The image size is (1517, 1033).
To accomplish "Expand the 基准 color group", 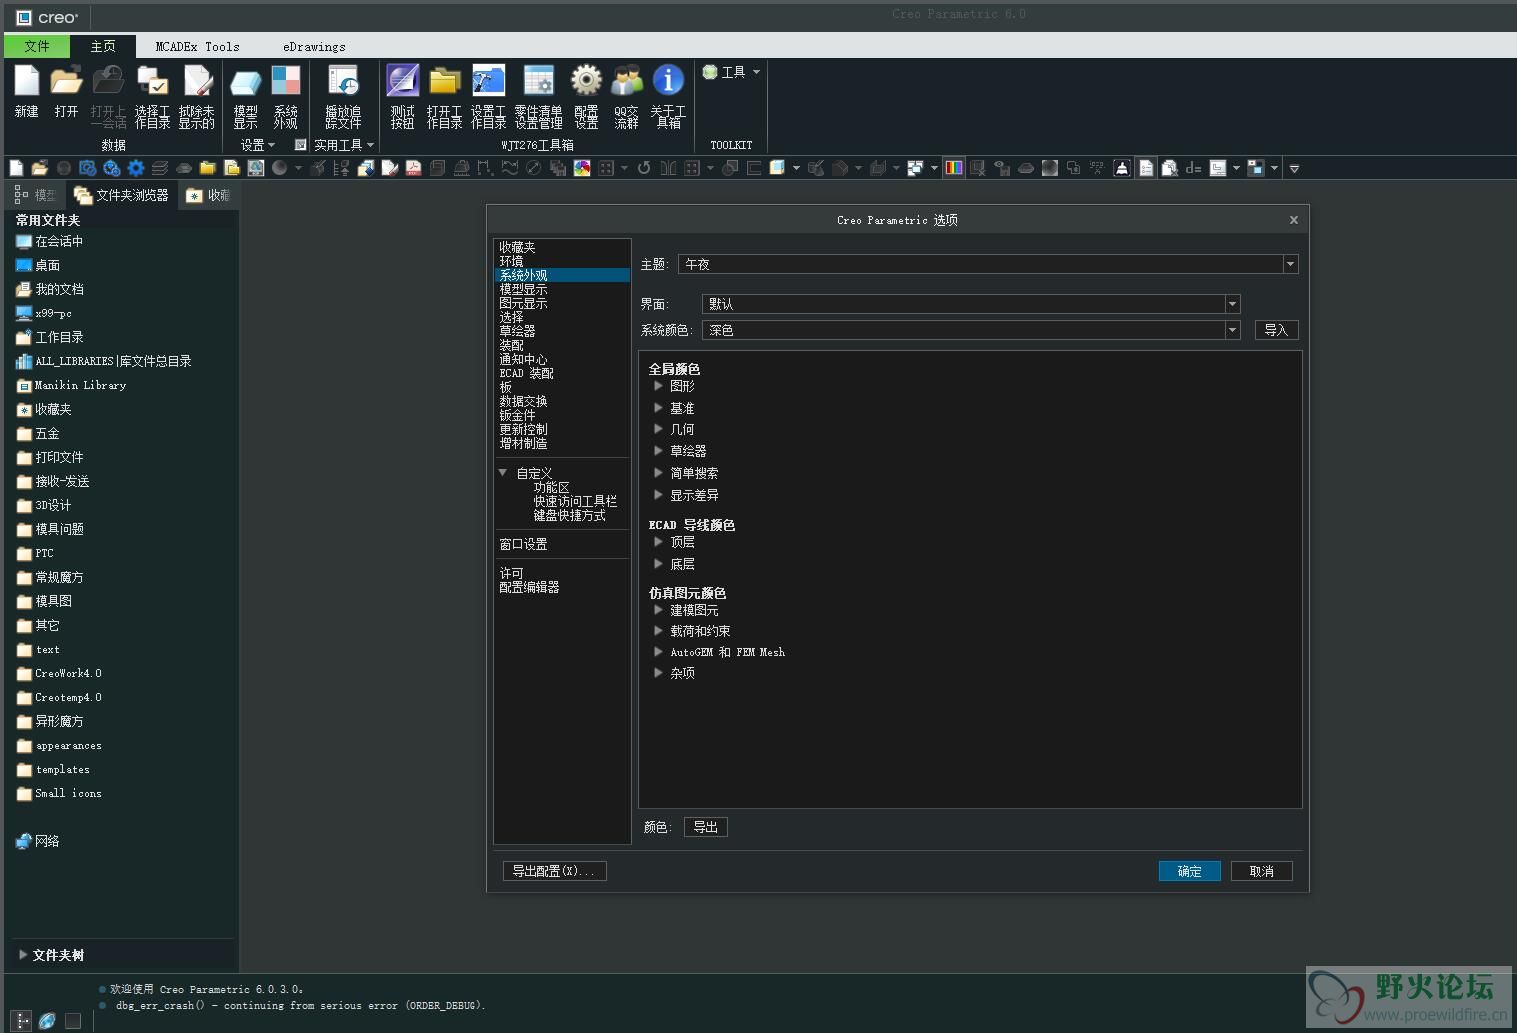I will (658, 408).
